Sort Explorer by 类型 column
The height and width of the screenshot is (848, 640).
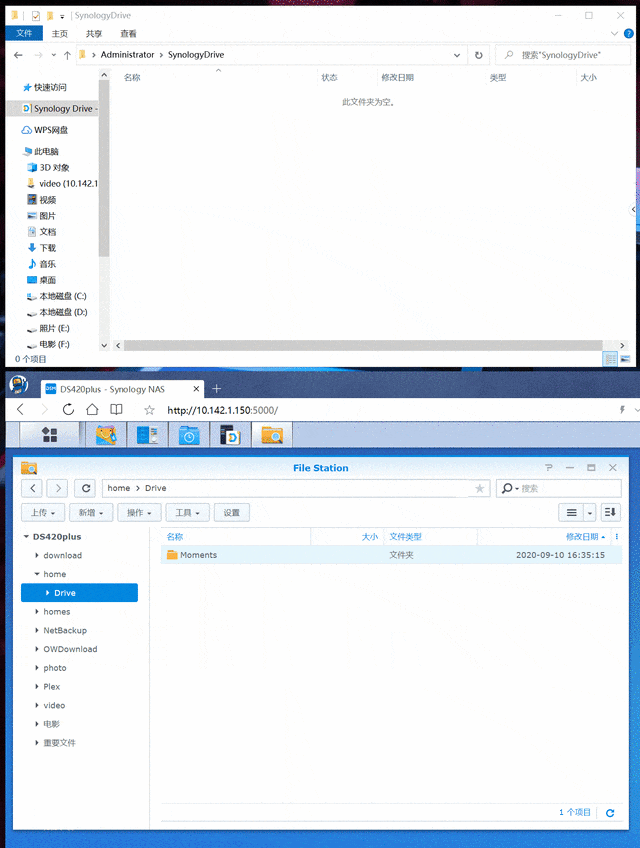[498, 77]
